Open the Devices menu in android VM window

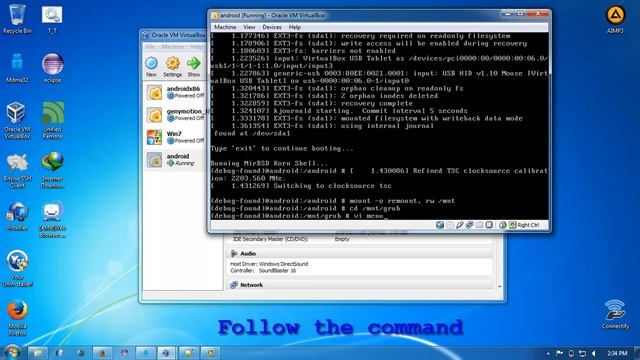click(x=272, y=27)
